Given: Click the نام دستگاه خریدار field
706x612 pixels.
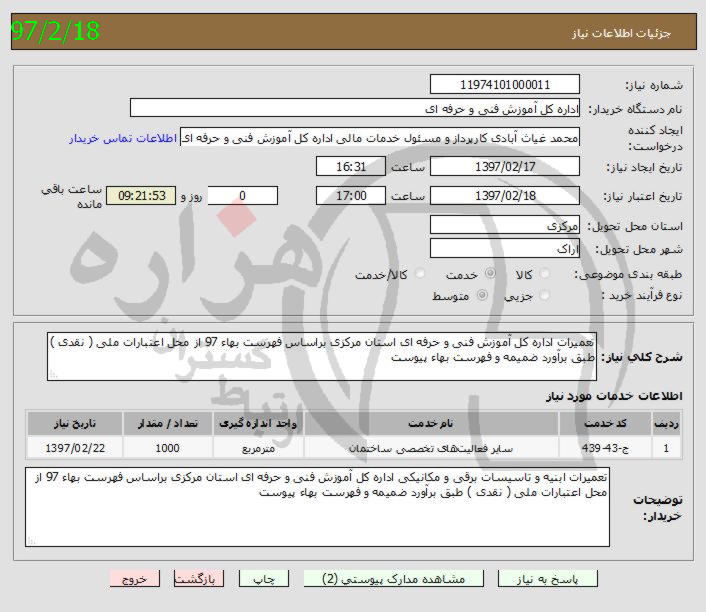Looking at the screenshot, I should [x=355, y=109].
